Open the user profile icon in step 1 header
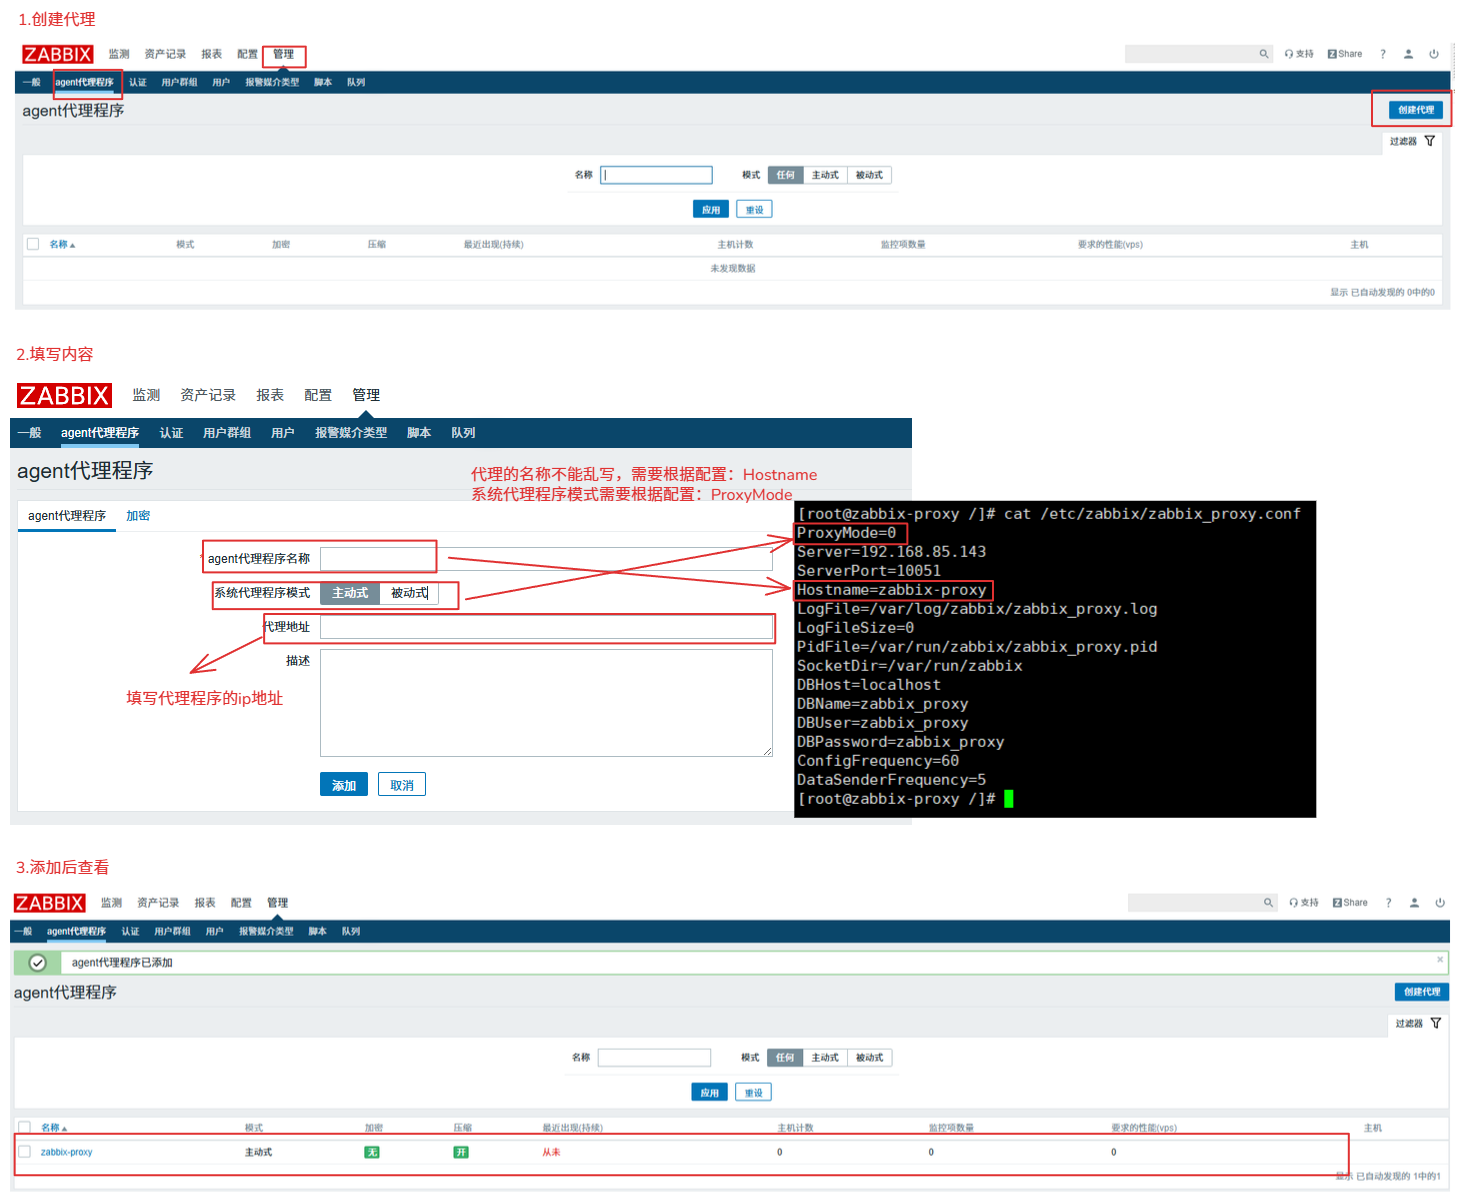Image resolution: width=1464 pixels, height=1201 pixels. [1408, 54]
